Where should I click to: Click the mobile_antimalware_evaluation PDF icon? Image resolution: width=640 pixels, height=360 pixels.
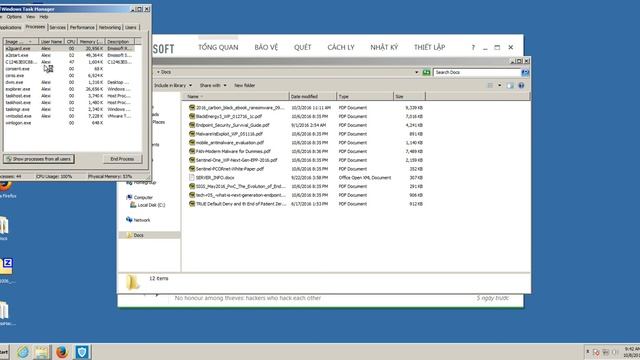191,142
